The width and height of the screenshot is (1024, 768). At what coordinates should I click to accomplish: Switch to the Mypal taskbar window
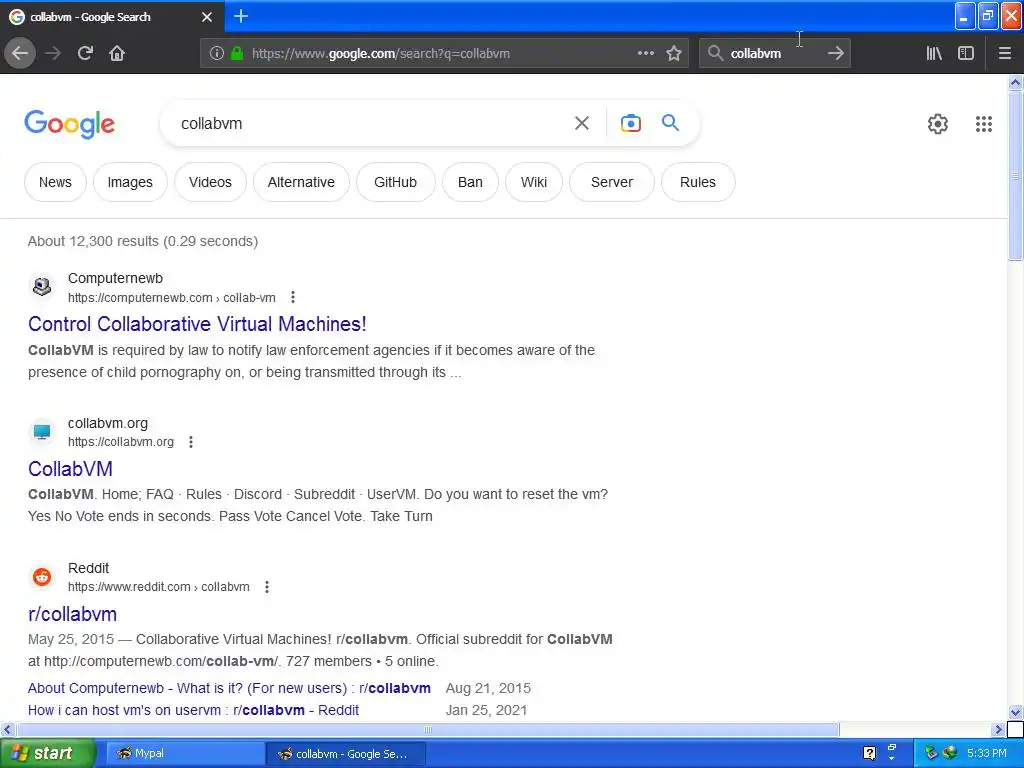point(185,754)
